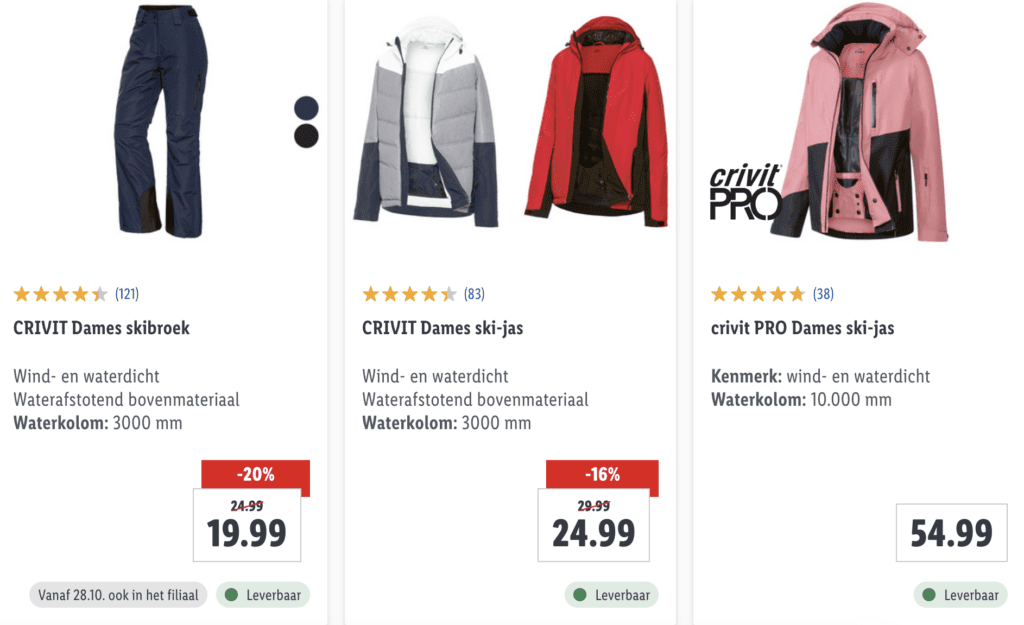
Task: Click the star rating of the skibroek
Action: click(61, 294)
